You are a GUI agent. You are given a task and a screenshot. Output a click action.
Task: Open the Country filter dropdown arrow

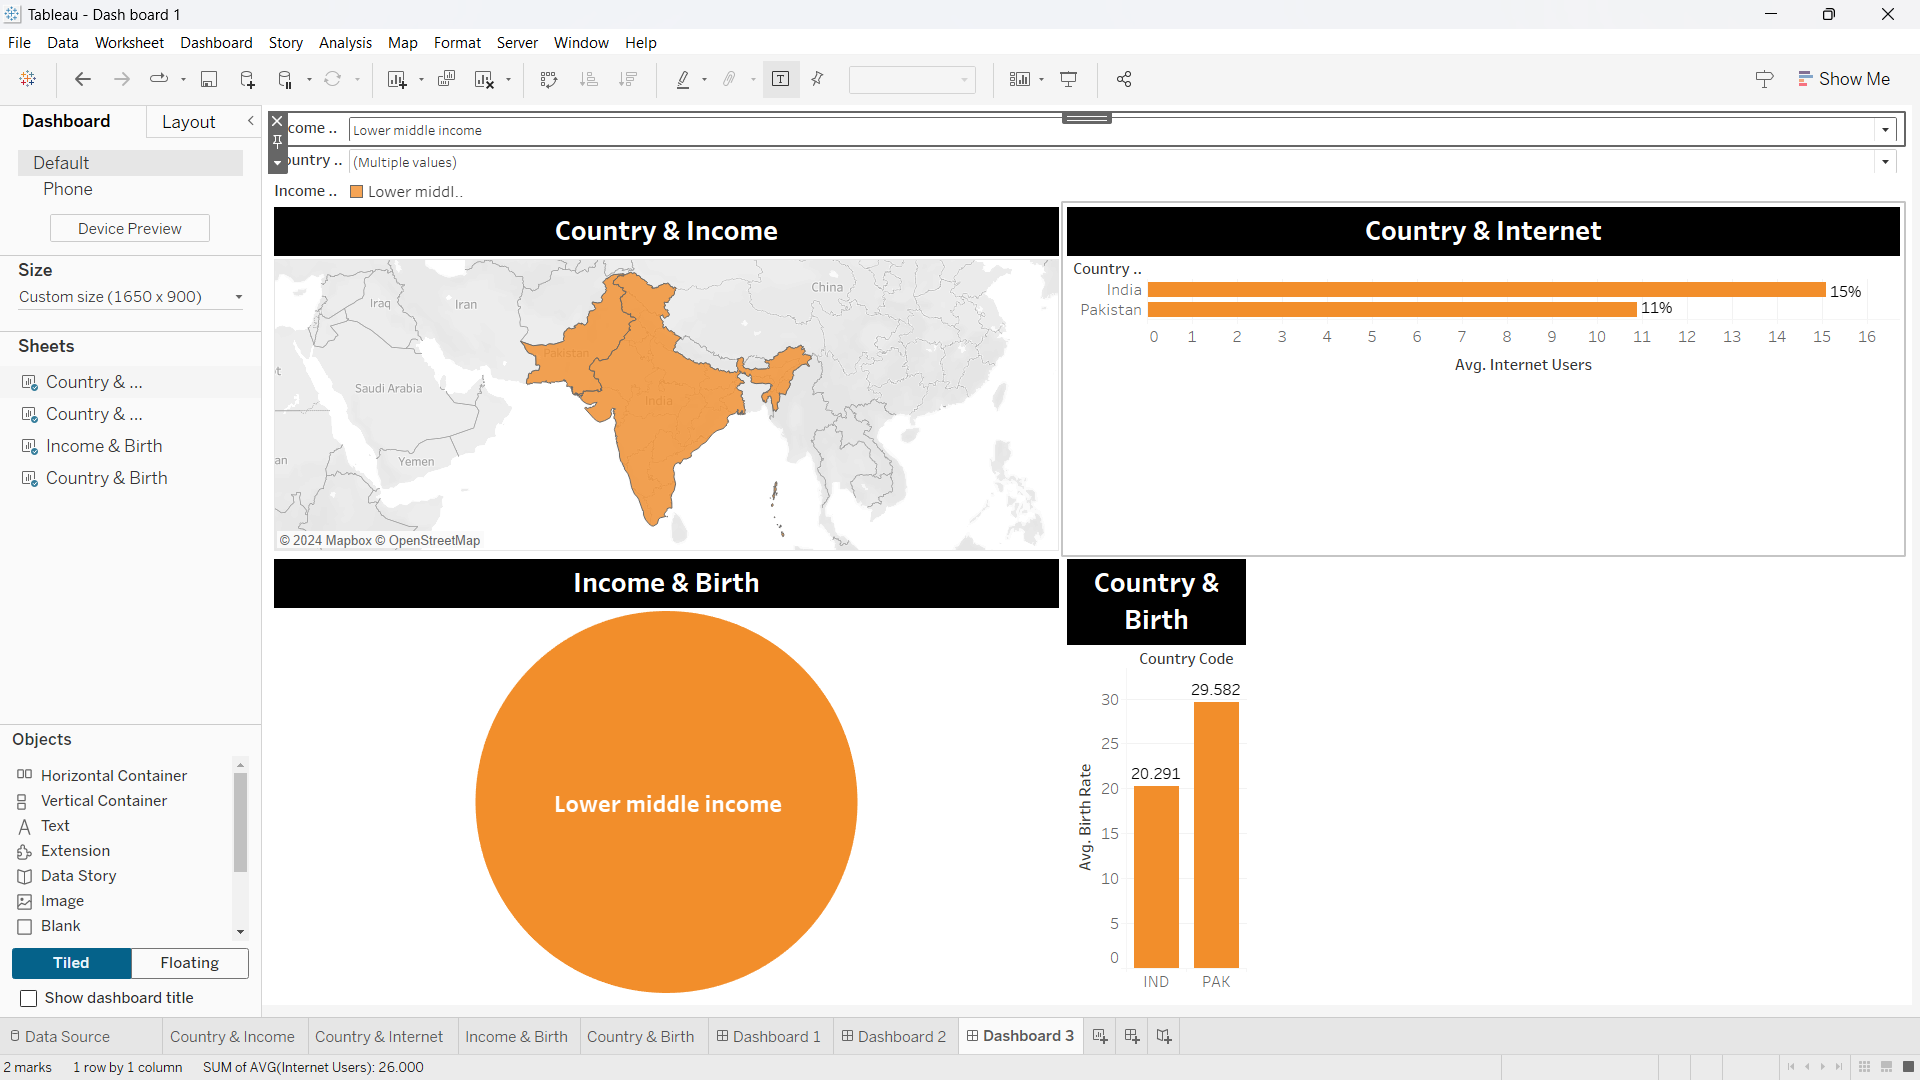click(1886, 162)
